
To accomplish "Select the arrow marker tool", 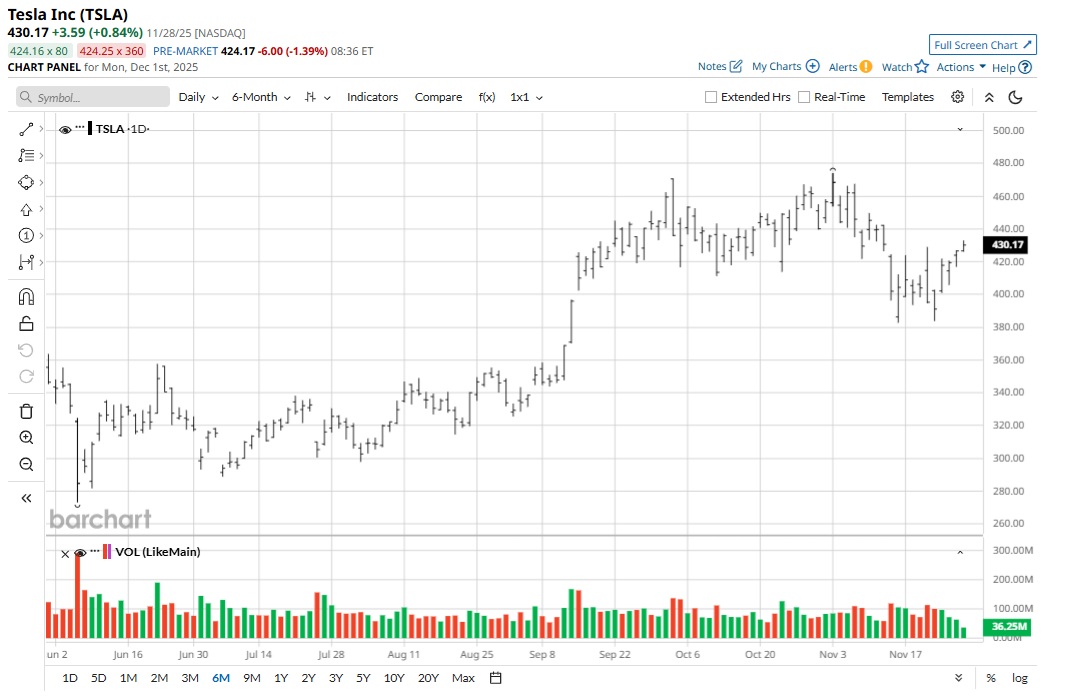I will tap(26, 209).
